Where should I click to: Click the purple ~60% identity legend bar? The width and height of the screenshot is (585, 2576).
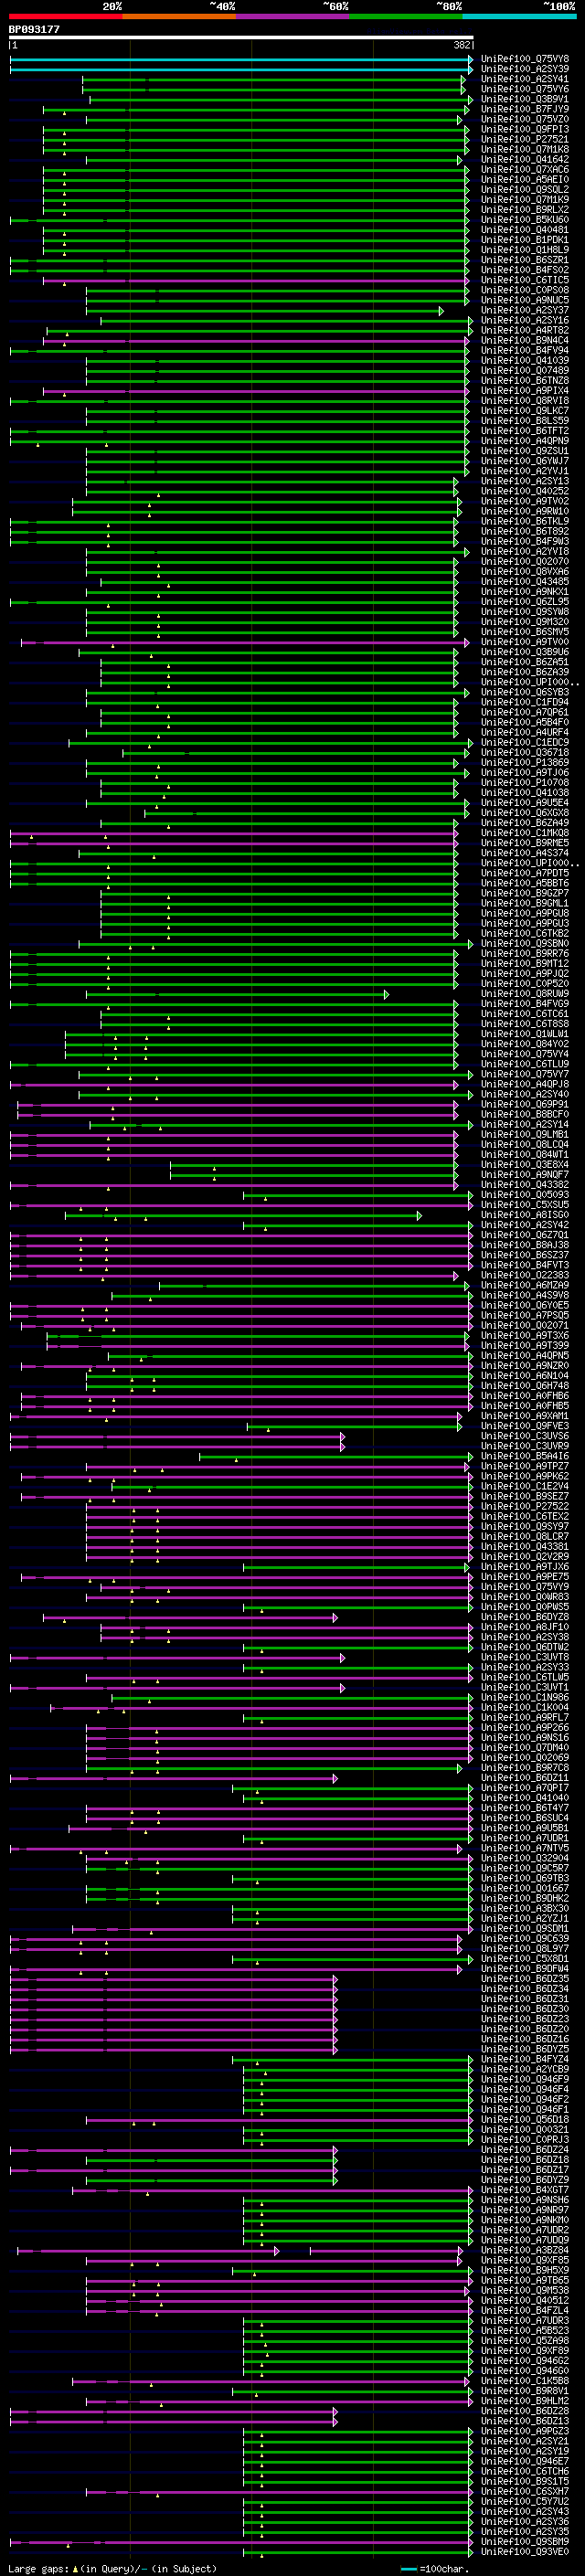292,16
